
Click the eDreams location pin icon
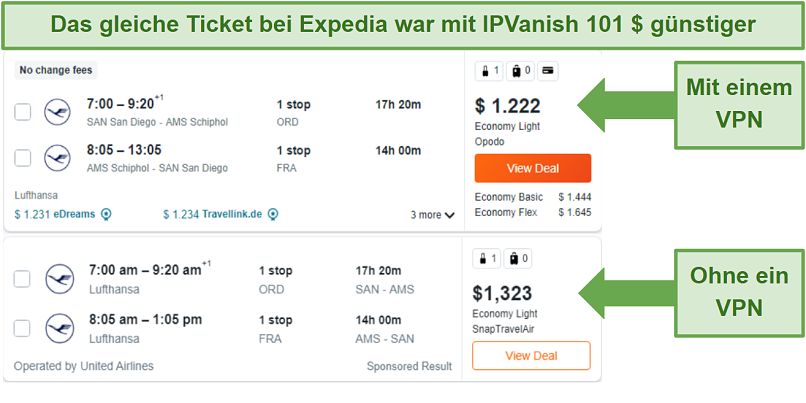click(x=106, y=214)
